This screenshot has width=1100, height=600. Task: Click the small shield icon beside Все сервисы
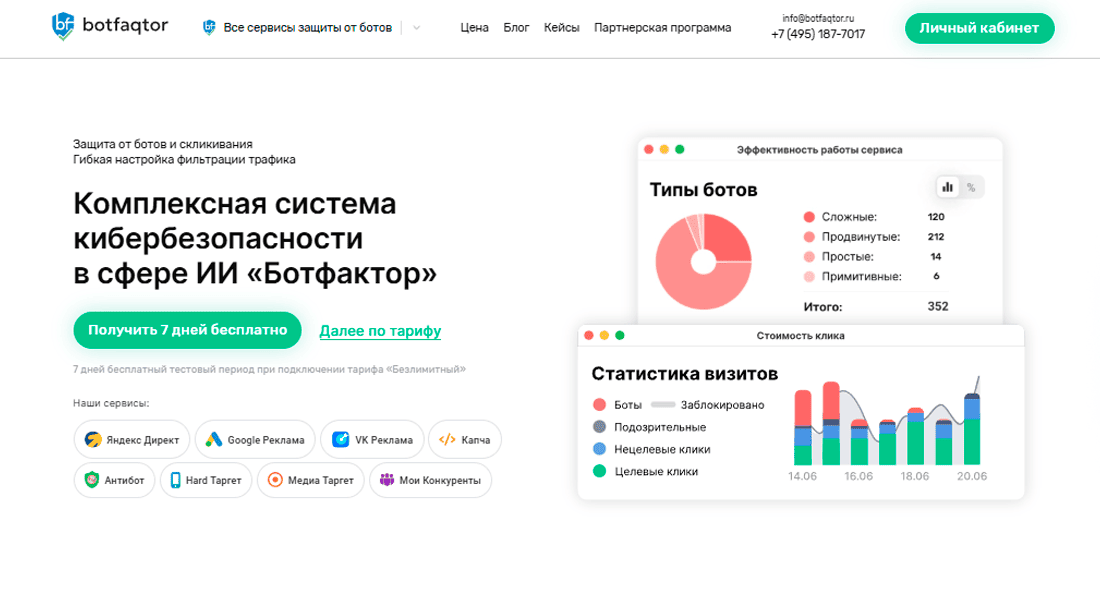coord(208,27)
